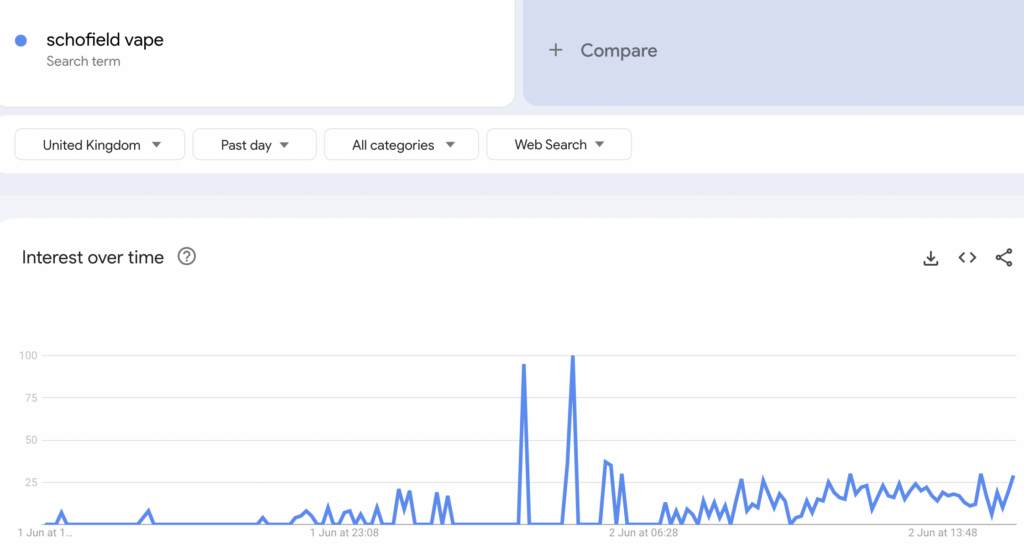Click the Compare label to add term

[618, 50]
